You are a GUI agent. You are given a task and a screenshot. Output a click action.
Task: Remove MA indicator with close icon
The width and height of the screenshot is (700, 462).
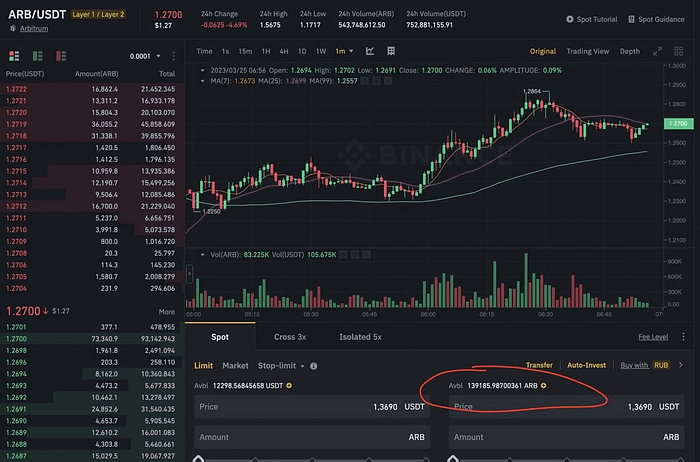click(x=388, y=81)
